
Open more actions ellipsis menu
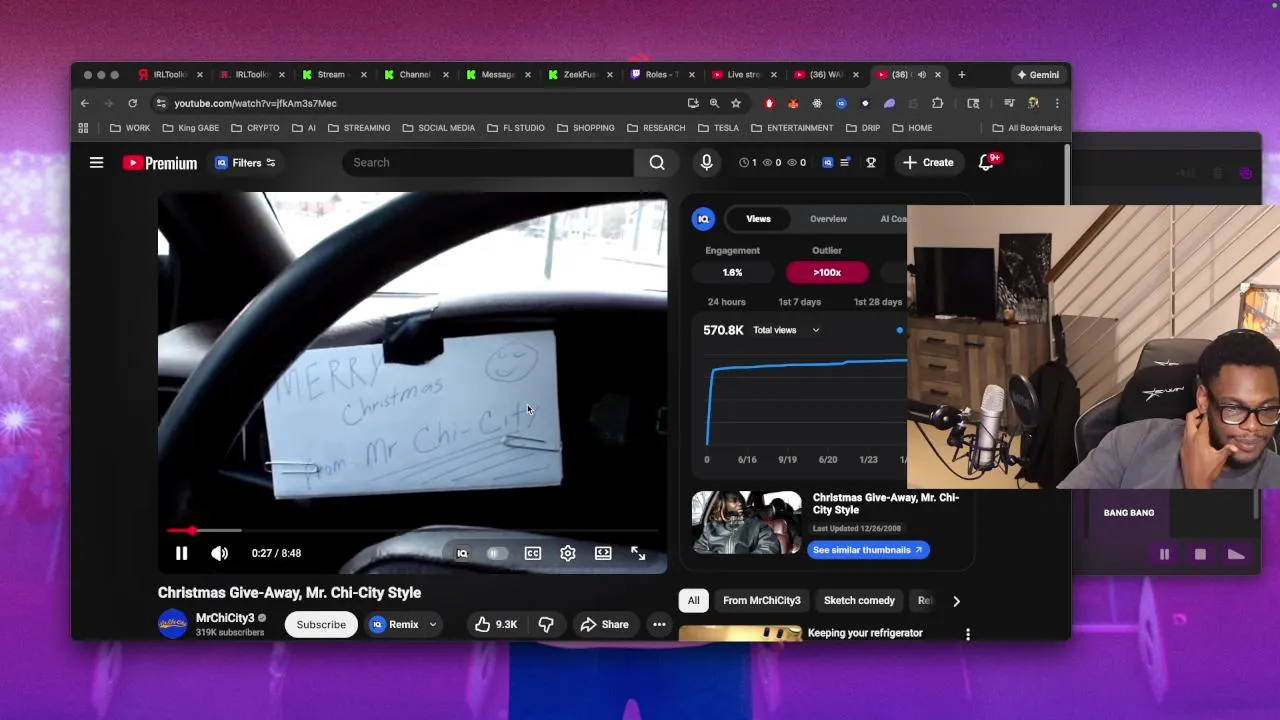[659, 624]
